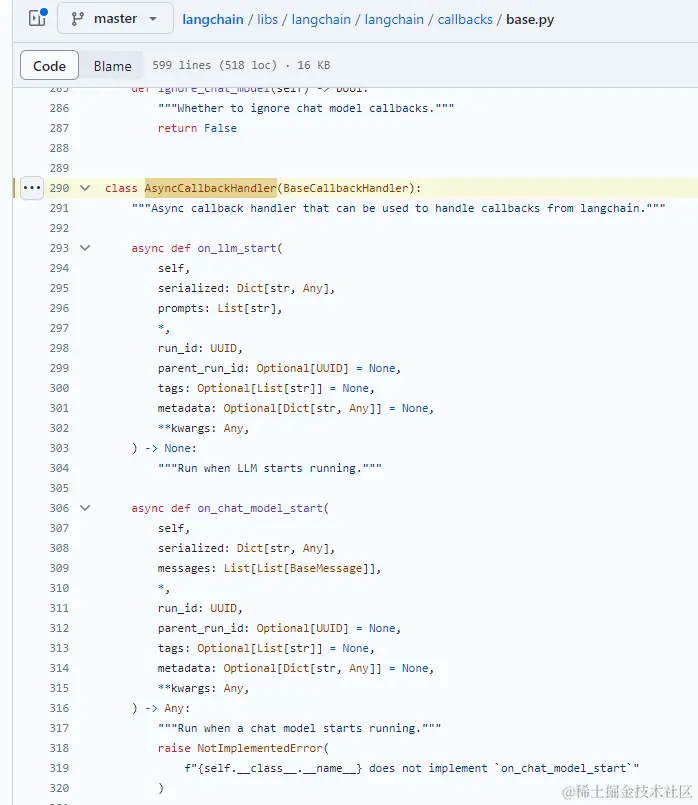The width and height of the screenshot is (698, 805).
Task: Click 'Run when LLM starts running' docstring
Action: (270, 468)
